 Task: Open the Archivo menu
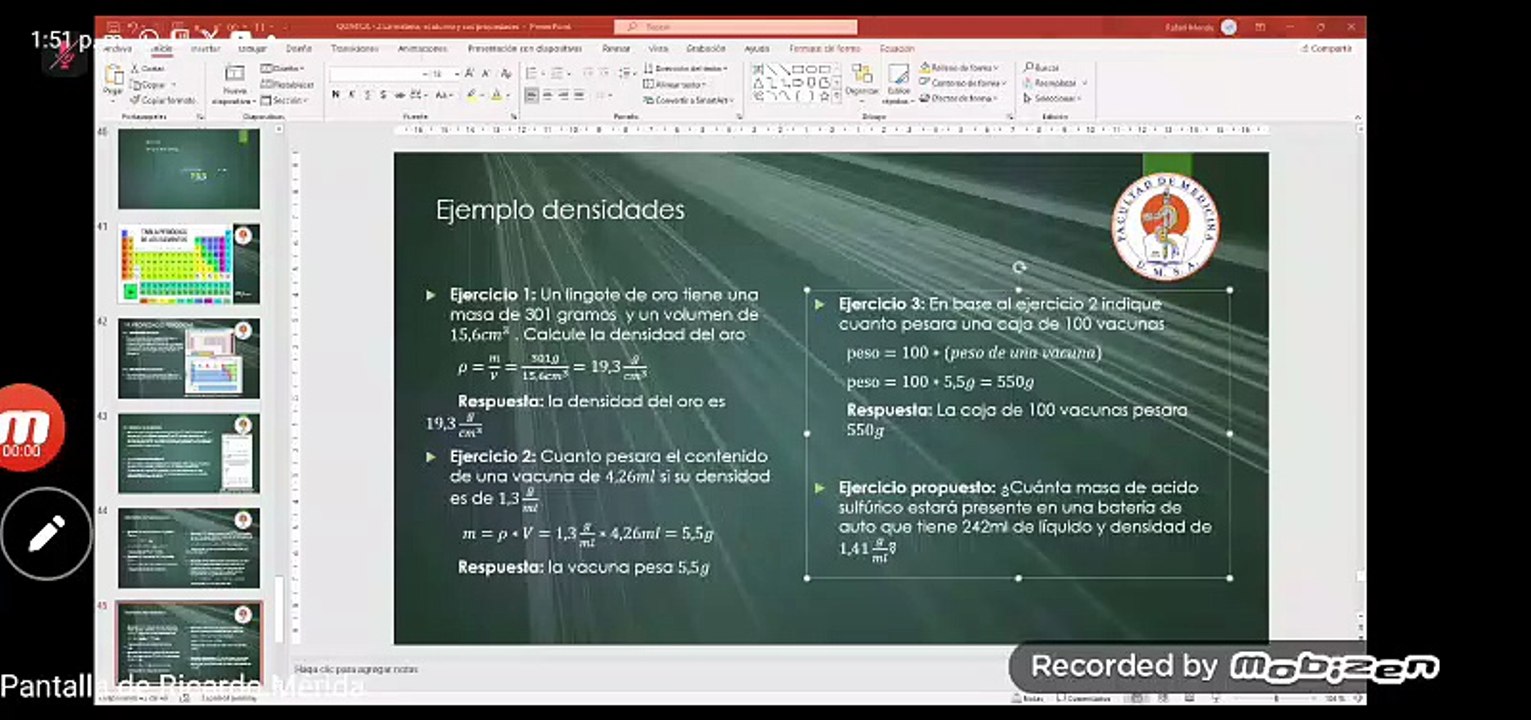tap(117, 48)
